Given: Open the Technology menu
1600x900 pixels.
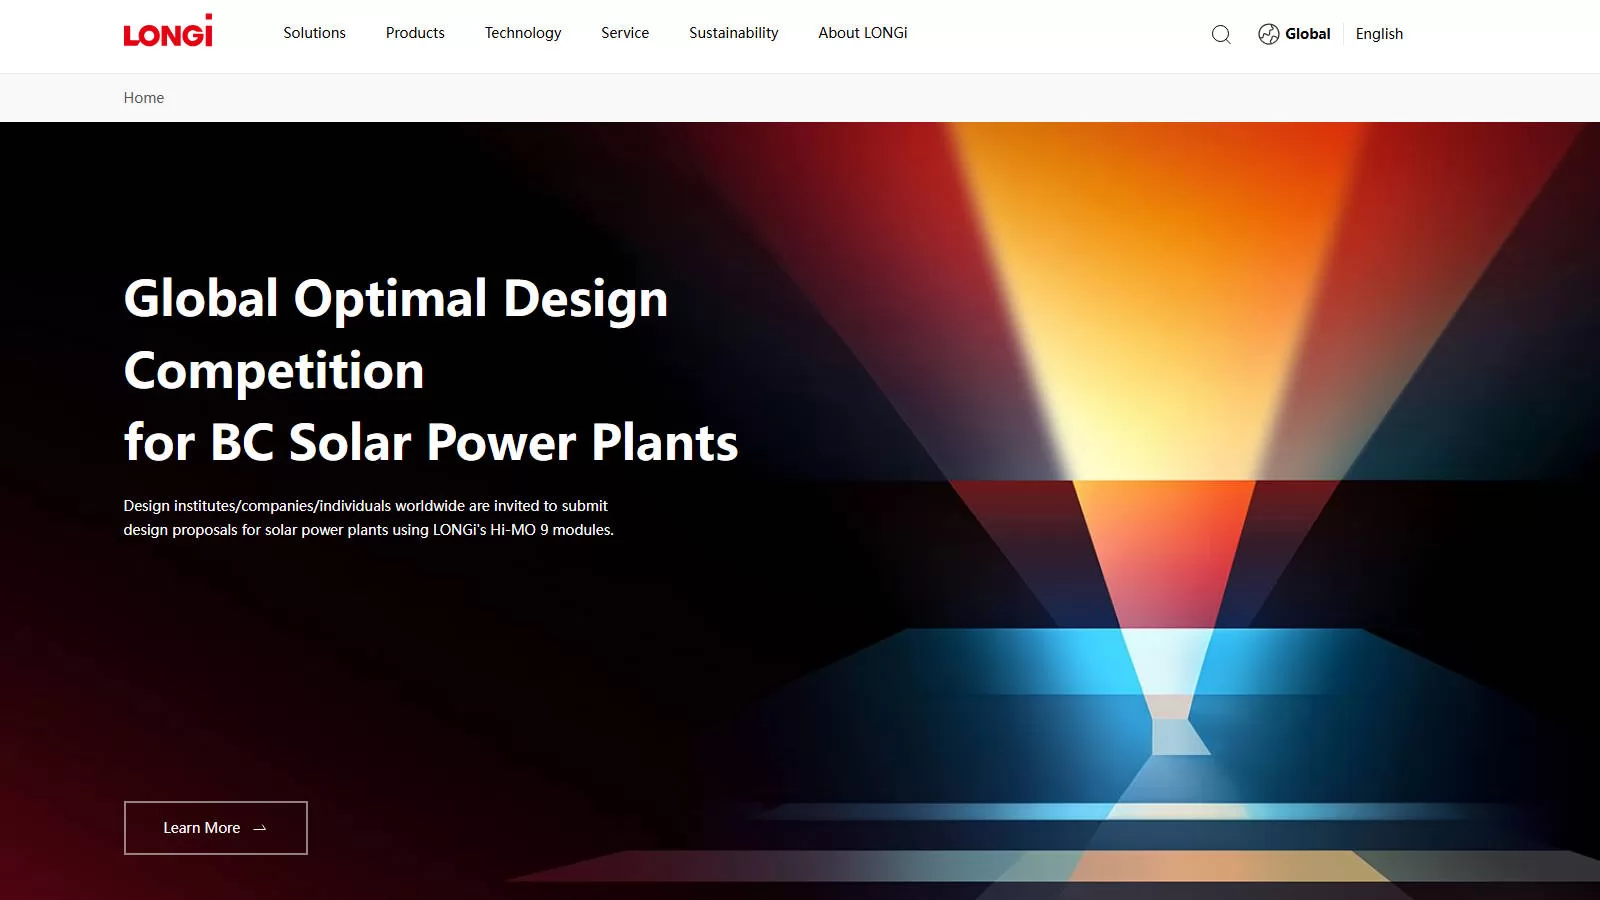Looking at the screenshot, I should (x=523, y=33).
